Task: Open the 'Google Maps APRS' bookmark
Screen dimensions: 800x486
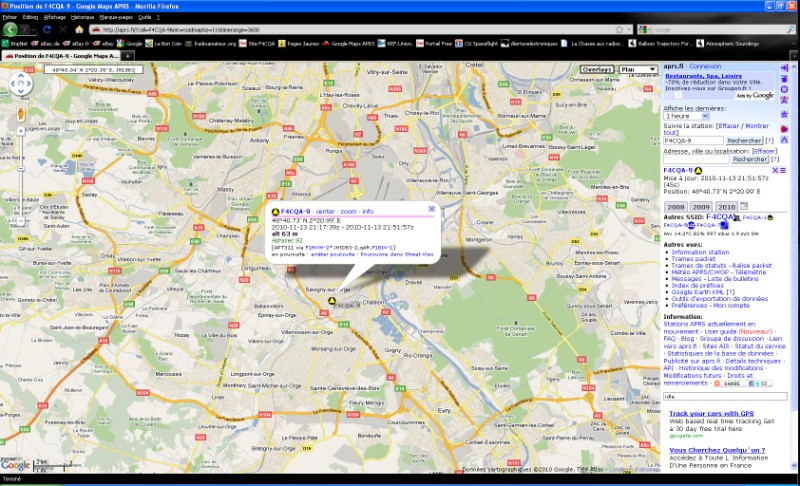Action: click(x=348, y=44)
